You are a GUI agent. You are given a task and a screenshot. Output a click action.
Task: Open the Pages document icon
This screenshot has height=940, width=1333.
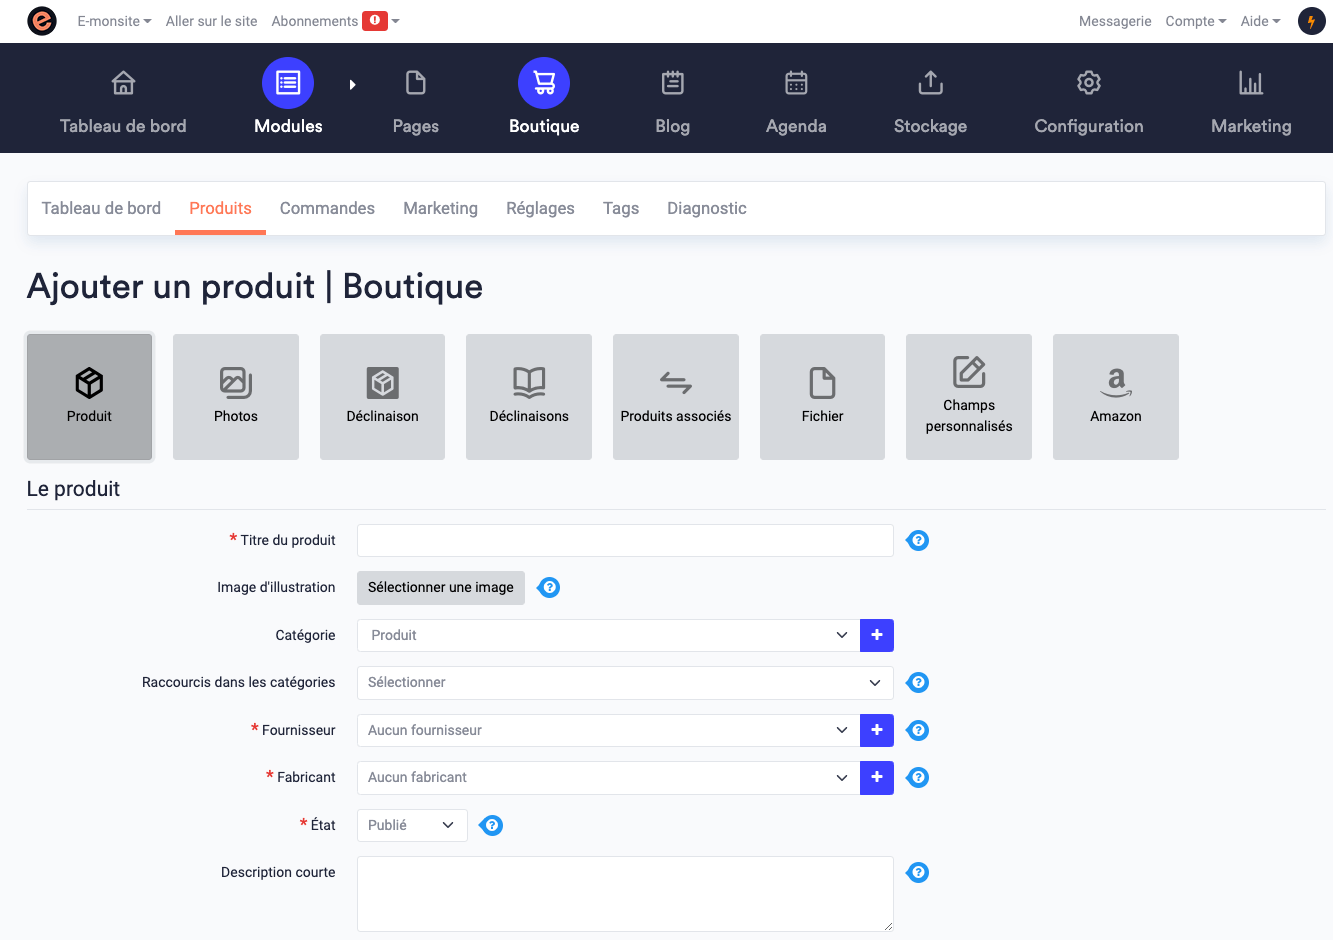coord(416,83)
